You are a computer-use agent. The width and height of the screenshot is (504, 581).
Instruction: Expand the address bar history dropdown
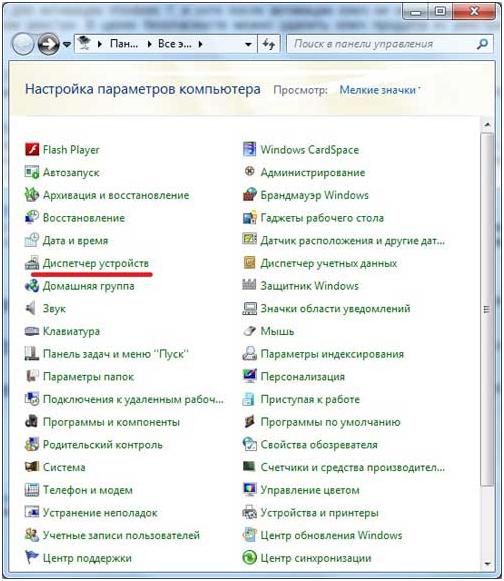pyautogui.click(x=248, y=44)
